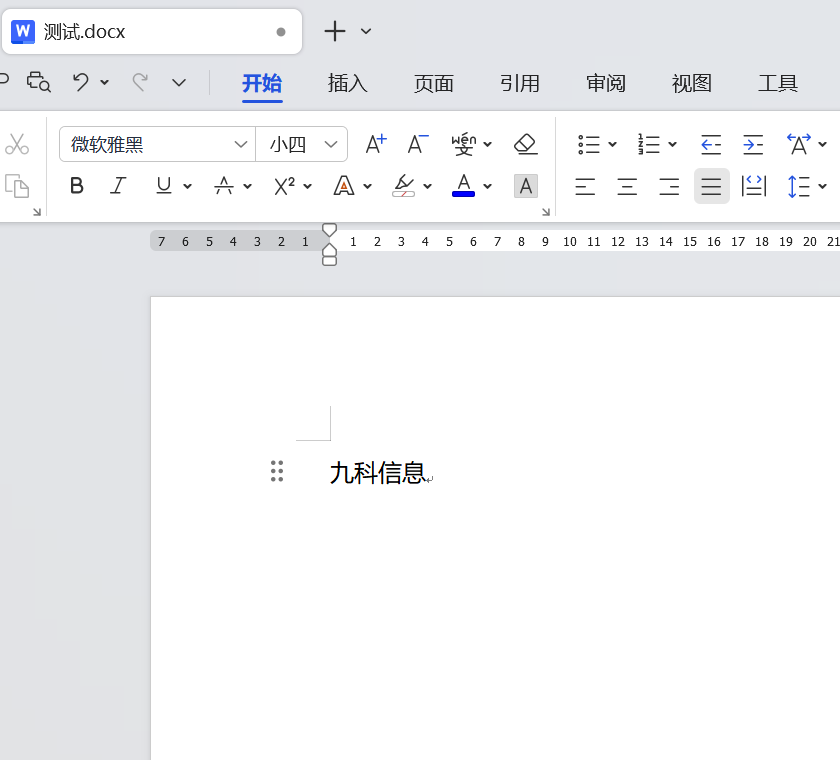Open the 审阅 ribbon tab
This screenshot has width=840, height=760.
(x=606, y=83)
